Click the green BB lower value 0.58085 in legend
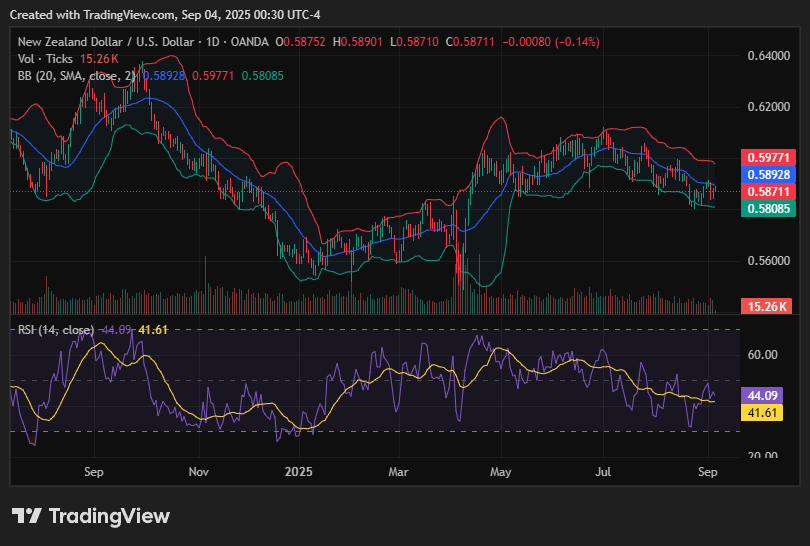This screenshot has height=546, width=810. (262, 76)
